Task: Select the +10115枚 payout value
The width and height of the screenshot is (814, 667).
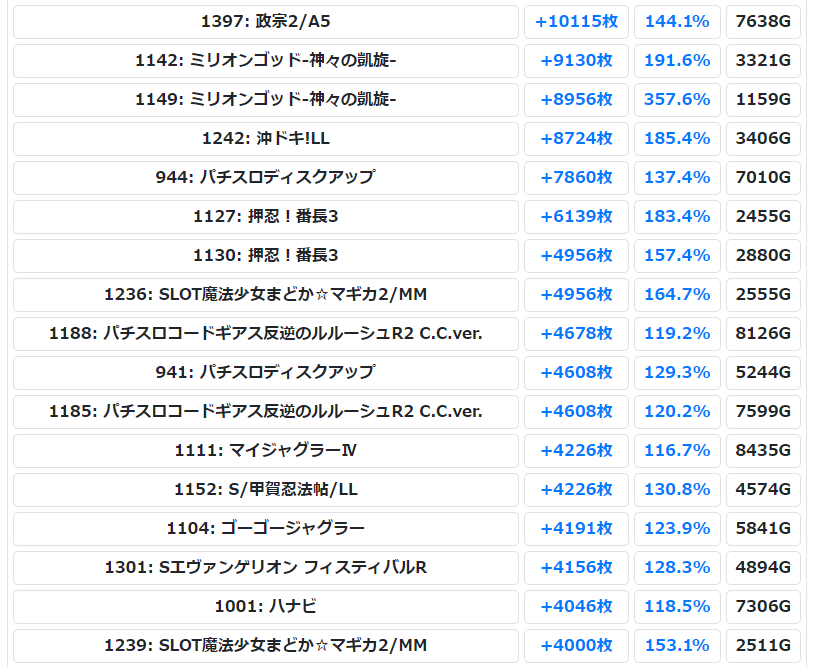Action: click(x=576, y=22)
